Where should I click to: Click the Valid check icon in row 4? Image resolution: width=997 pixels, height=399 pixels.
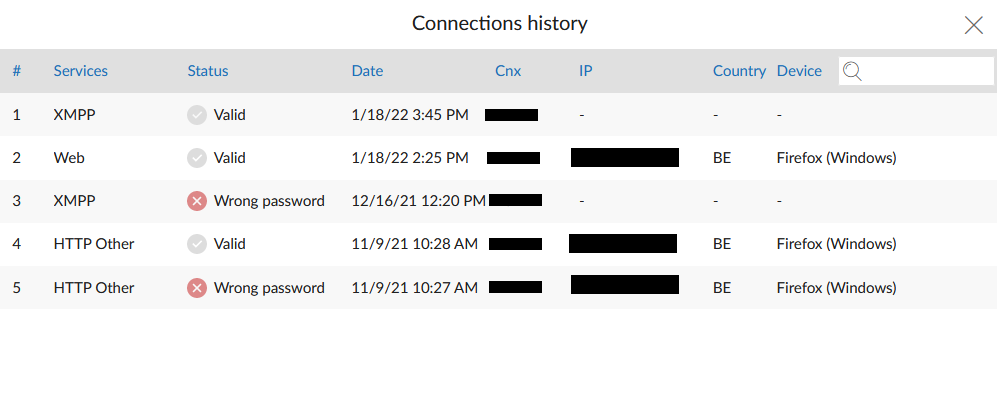pyautogui.click(x=197, y=244)
